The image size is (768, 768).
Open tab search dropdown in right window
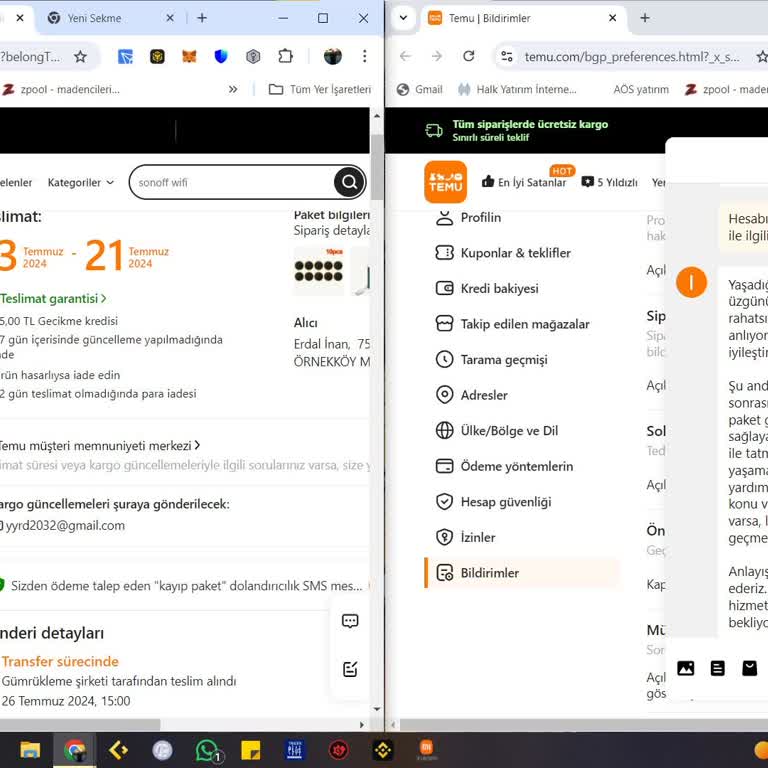pos(403,18)
